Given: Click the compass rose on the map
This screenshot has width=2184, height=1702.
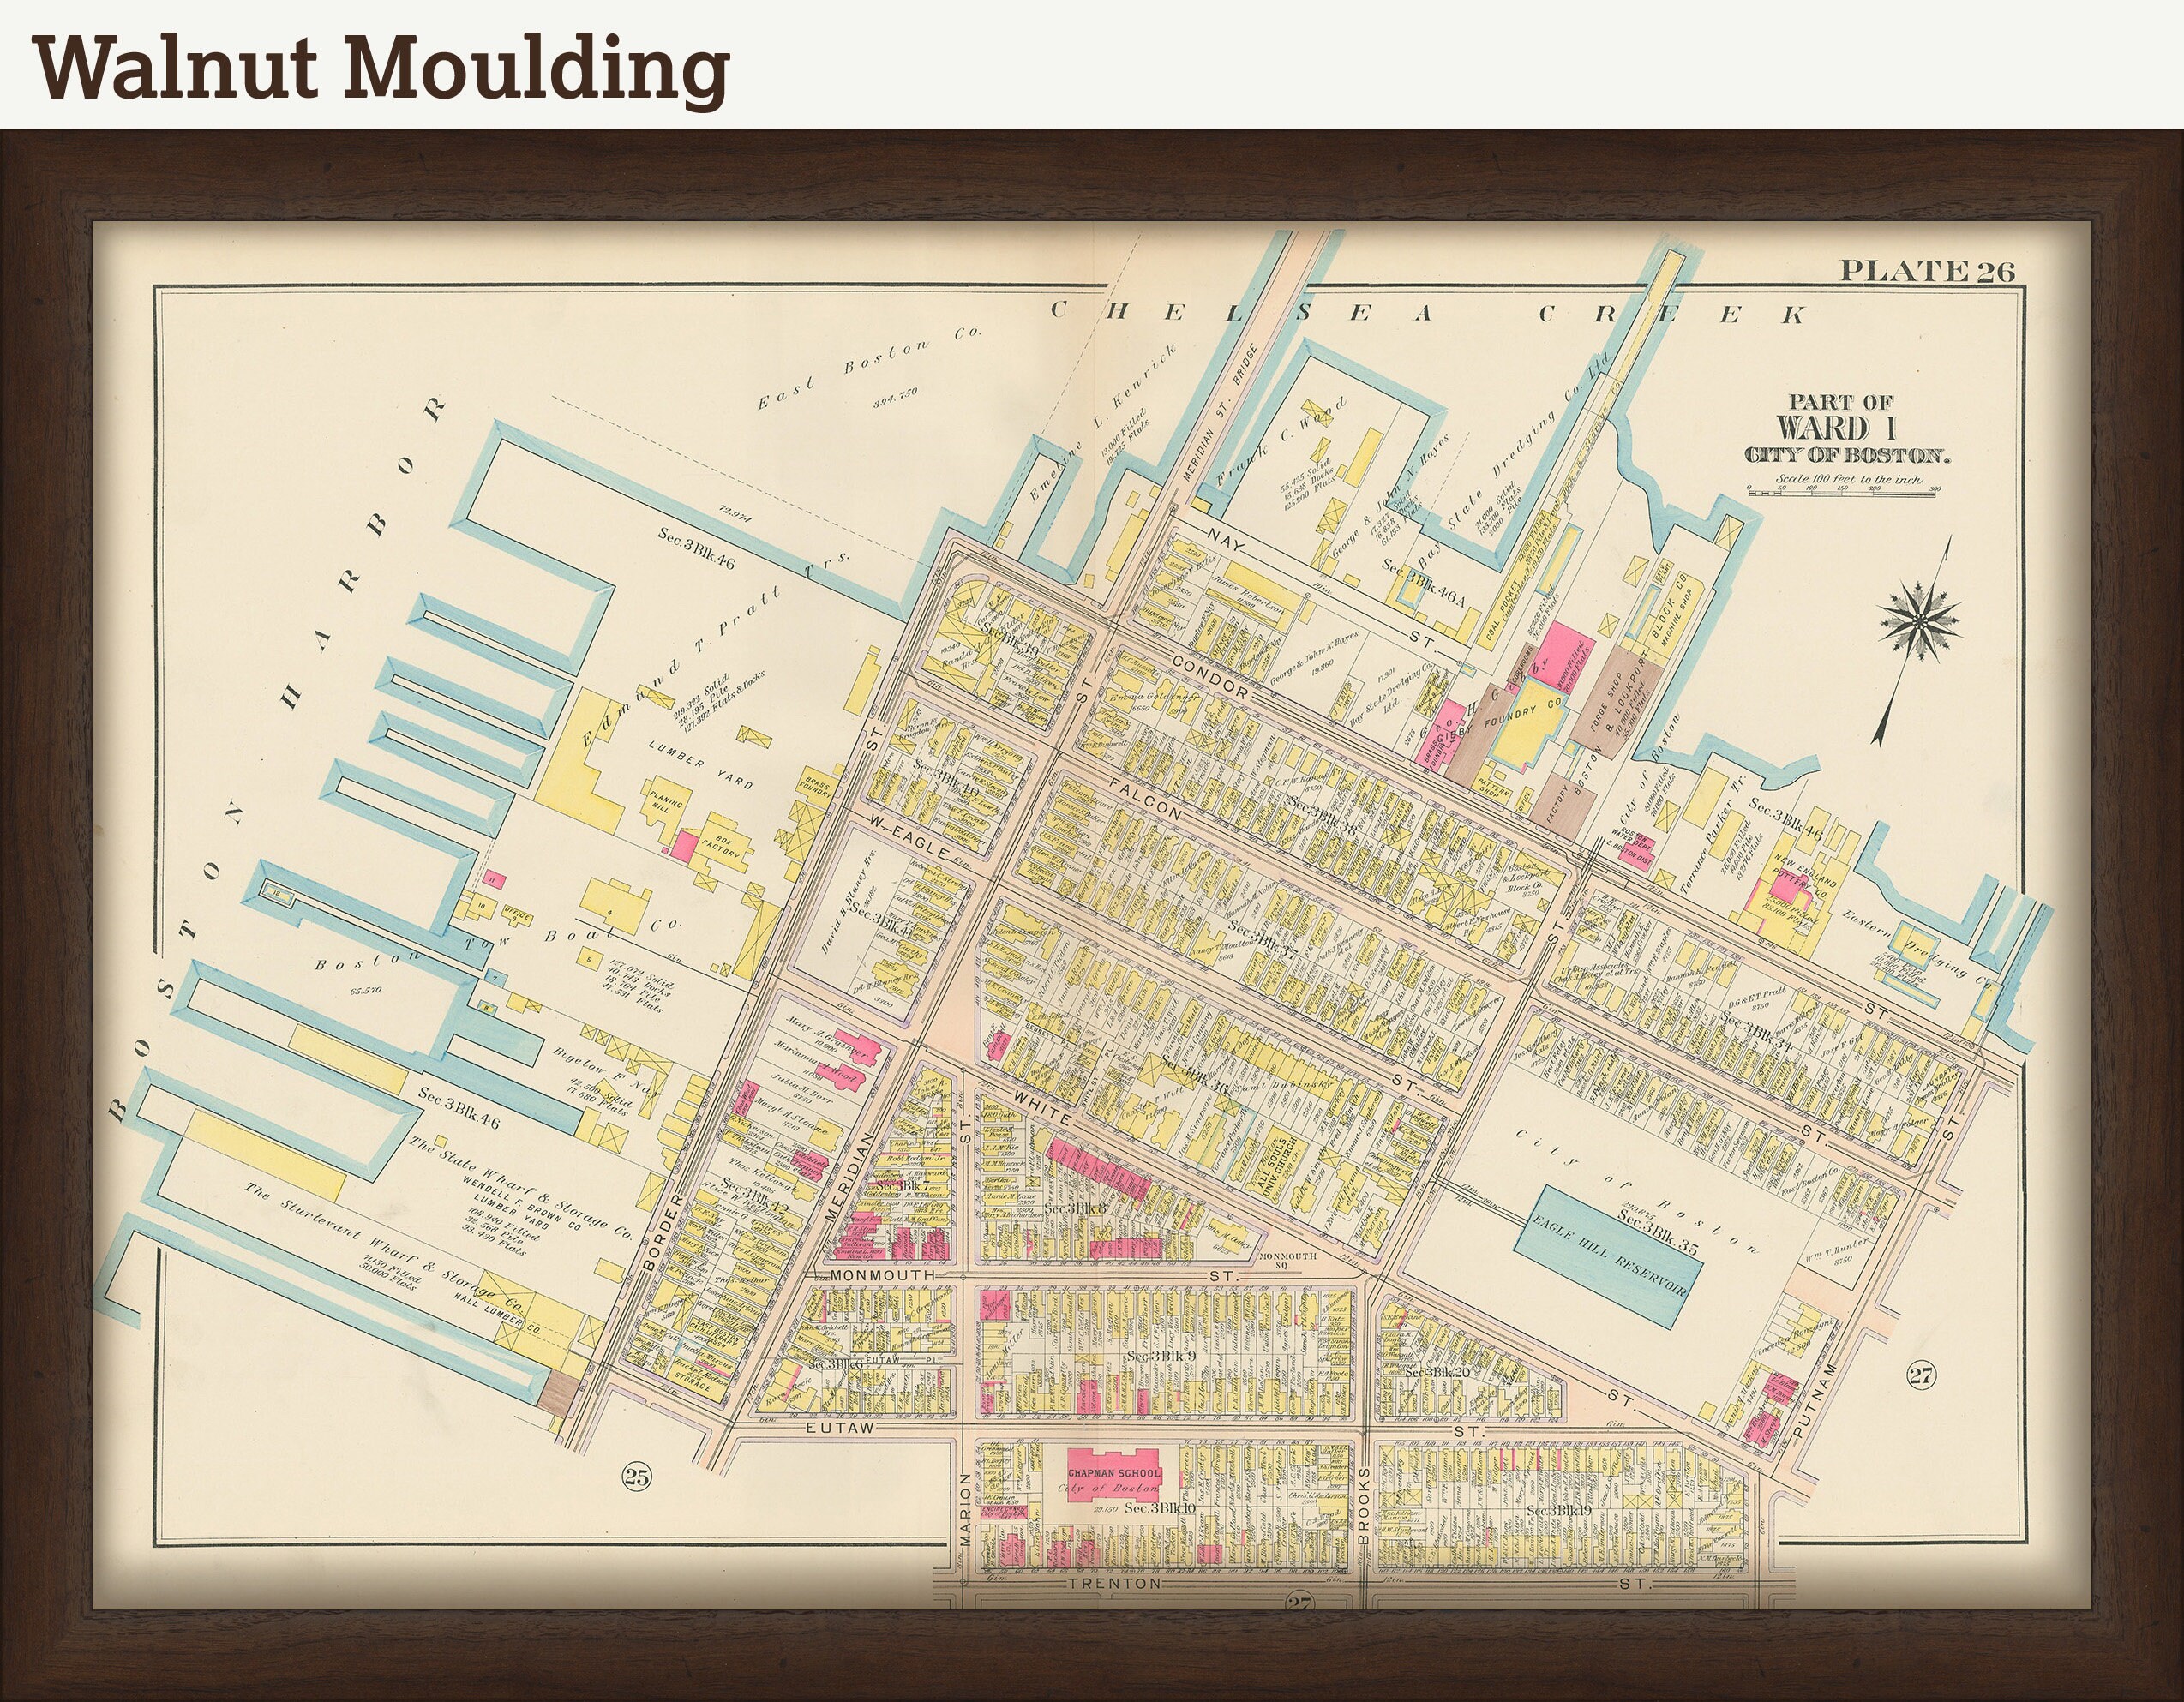Looking at the screenshot, I should click(1920, 624).
